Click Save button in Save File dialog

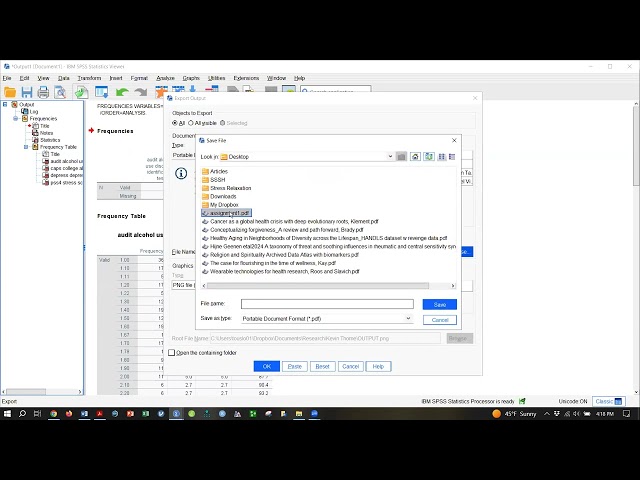(x=440, y=304)
